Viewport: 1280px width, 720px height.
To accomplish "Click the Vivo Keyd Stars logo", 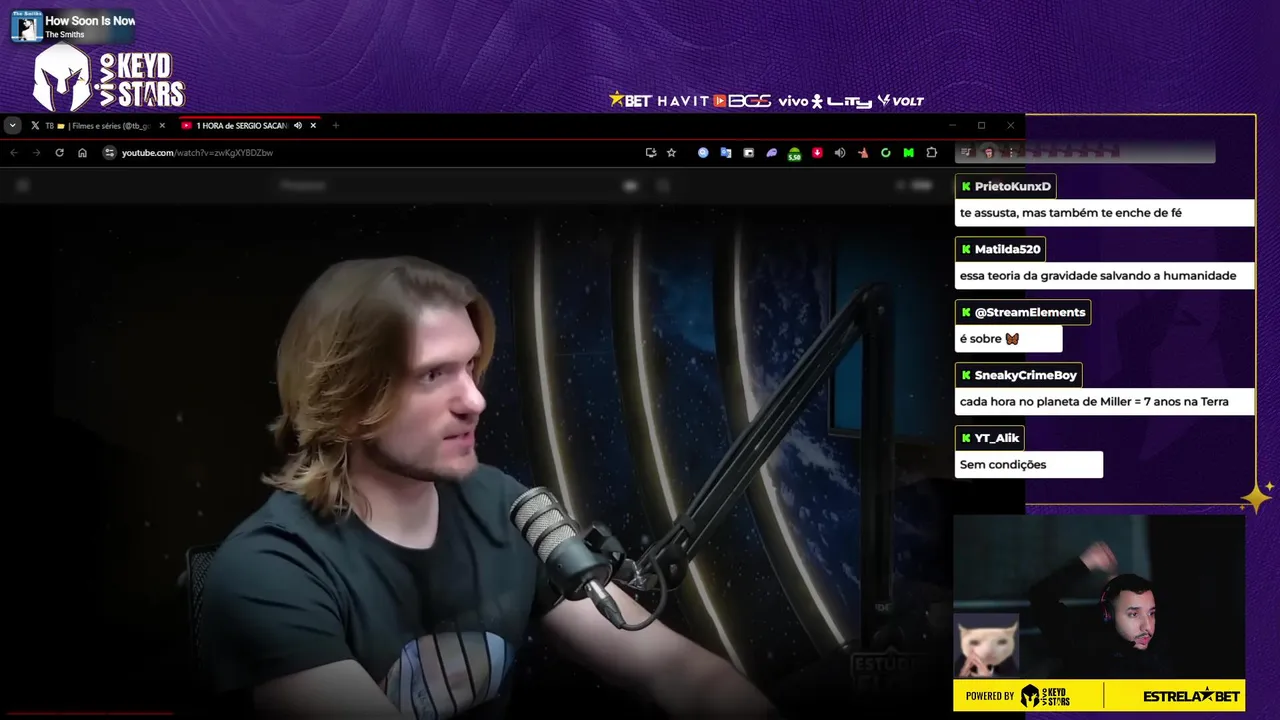I will click(x=109, y=79).
